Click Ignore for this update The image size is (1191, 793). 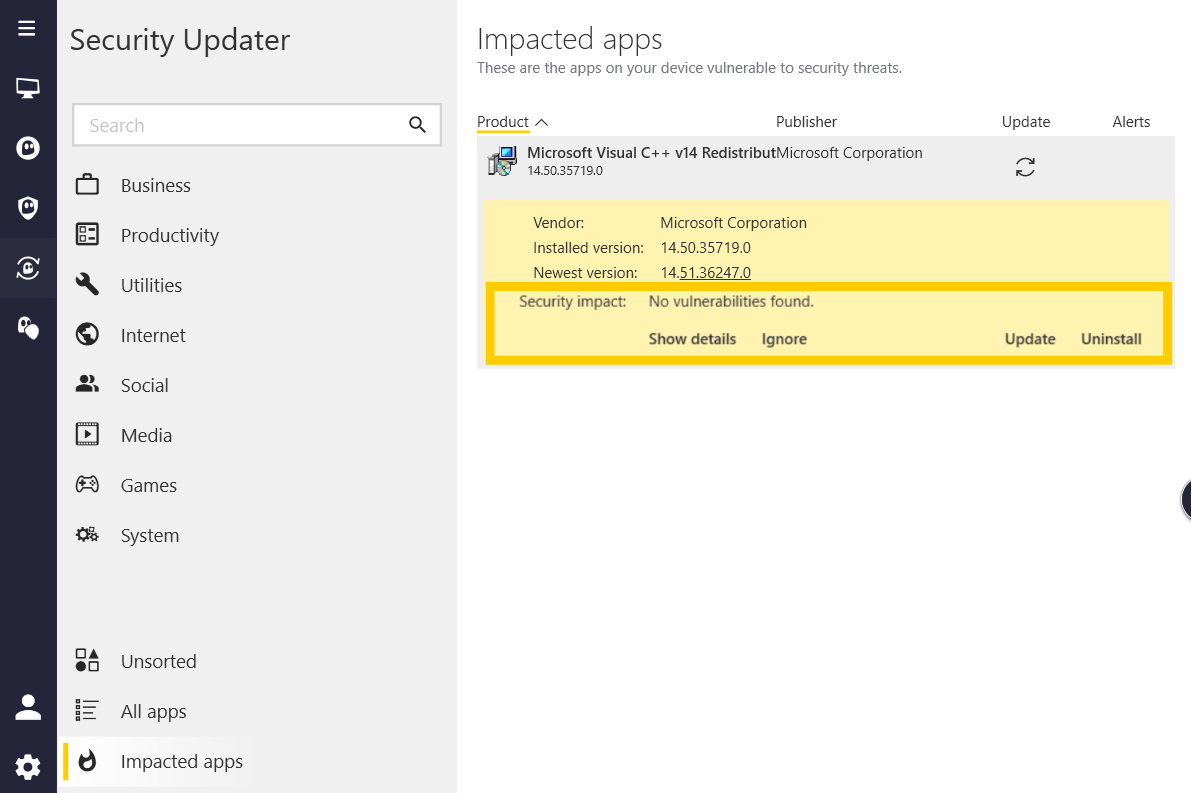(784, 339)
